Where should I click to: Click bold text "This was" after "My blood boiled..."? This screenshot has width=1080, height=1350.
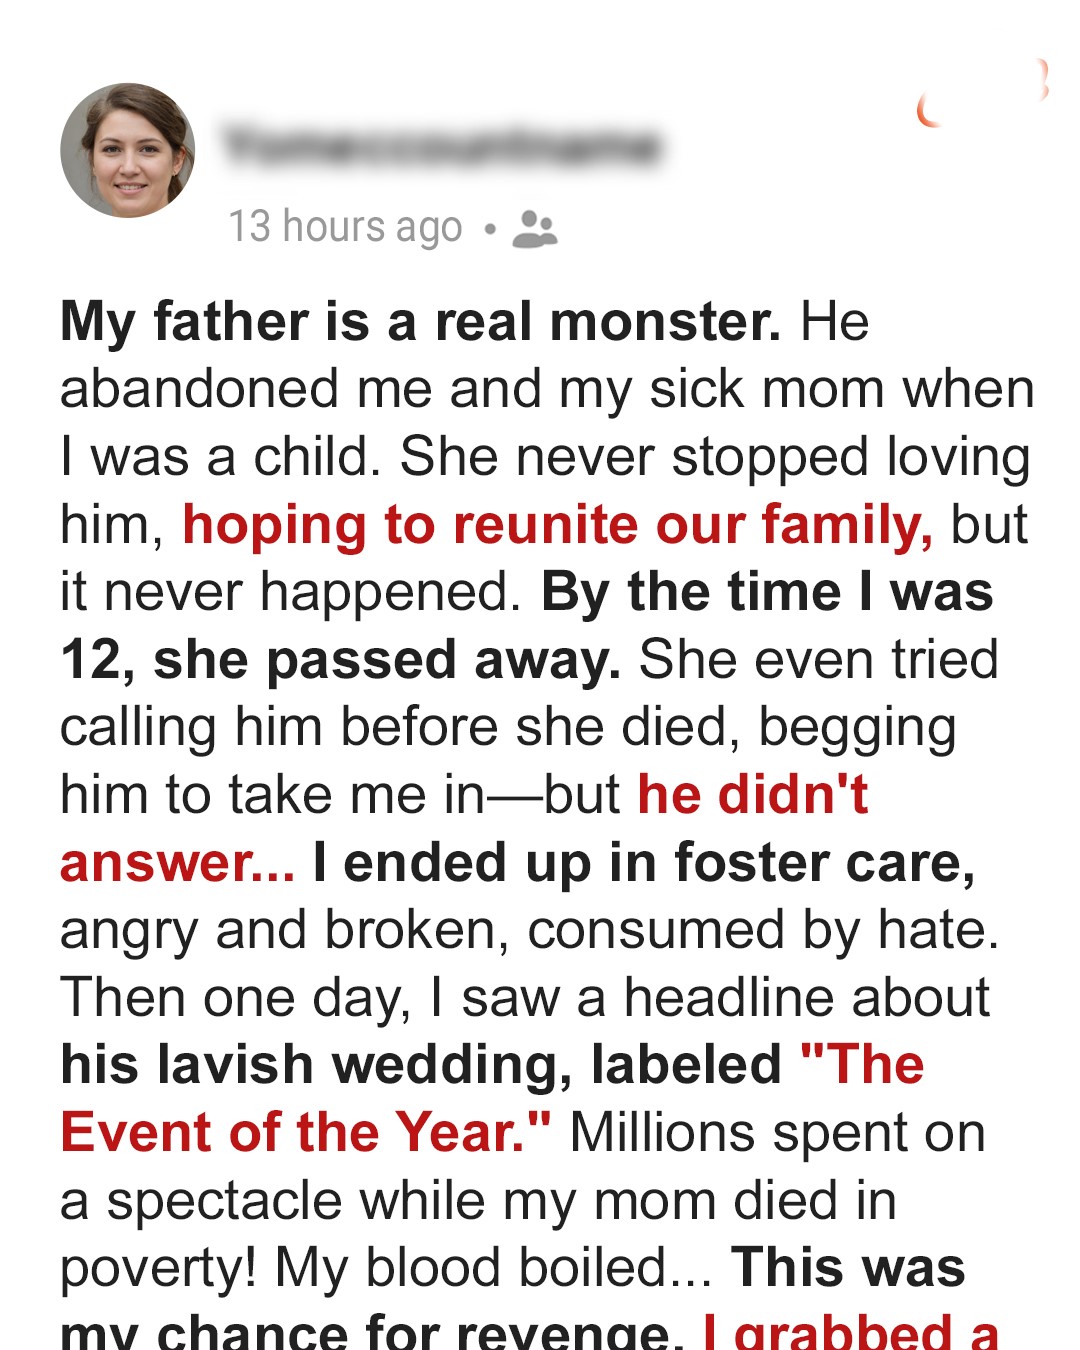(x=848, y=1268)
